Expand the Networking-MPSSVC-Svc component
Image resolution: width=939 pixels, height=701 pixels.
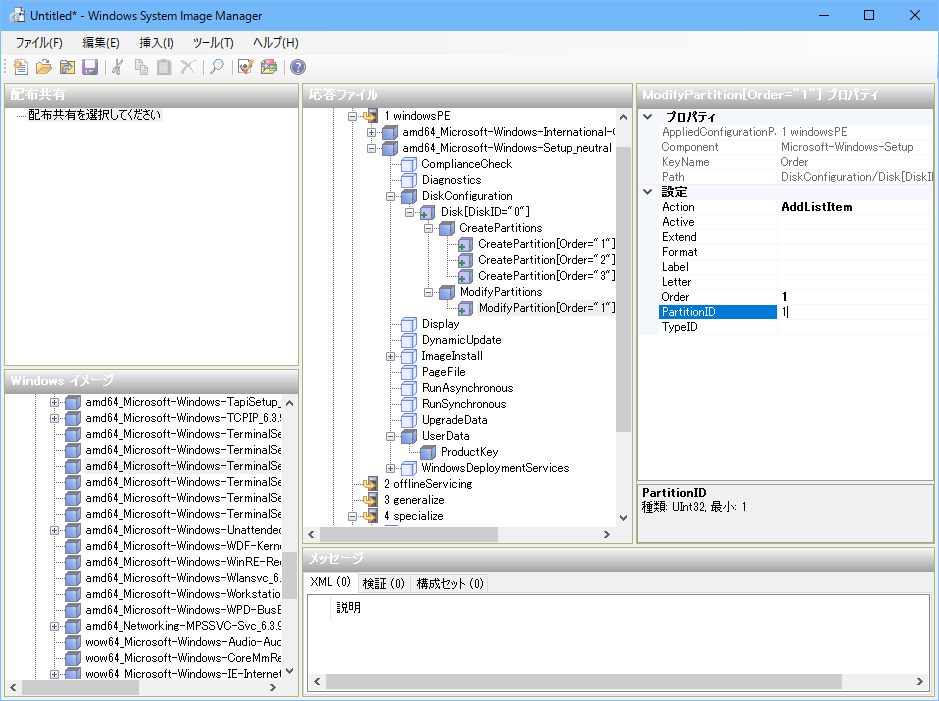coord(54,626)
